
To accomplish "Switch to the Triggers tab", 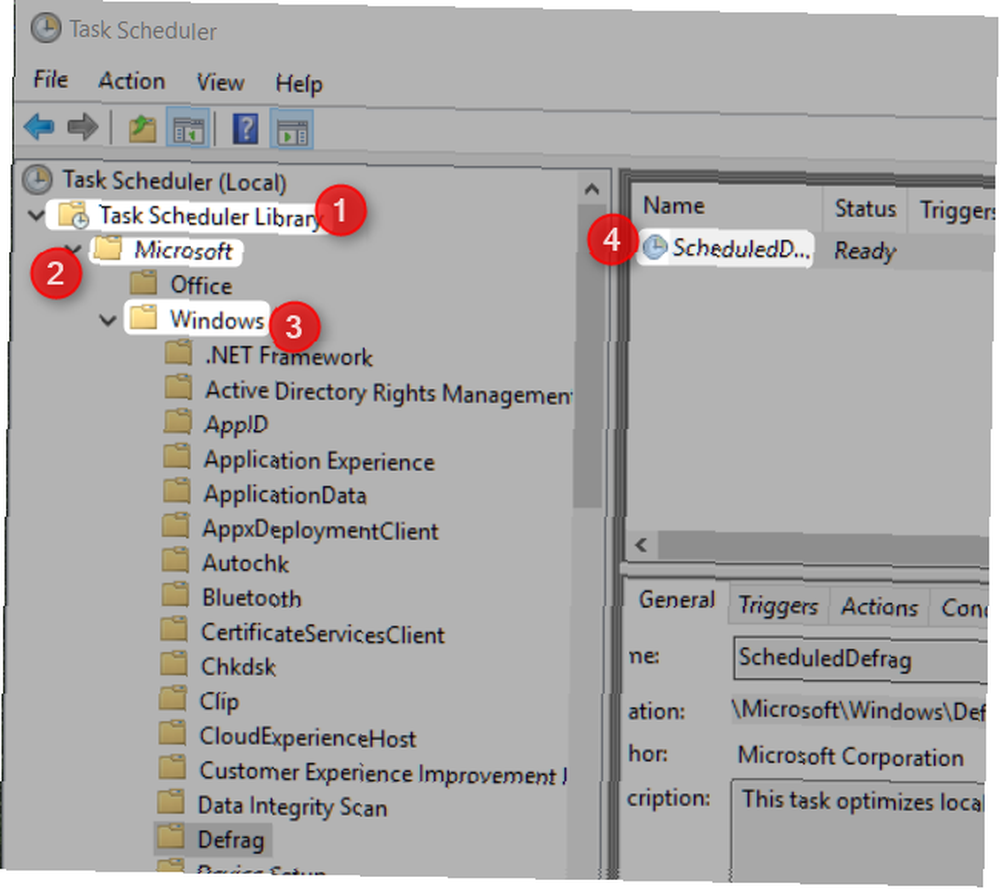I will click(778, 605).
